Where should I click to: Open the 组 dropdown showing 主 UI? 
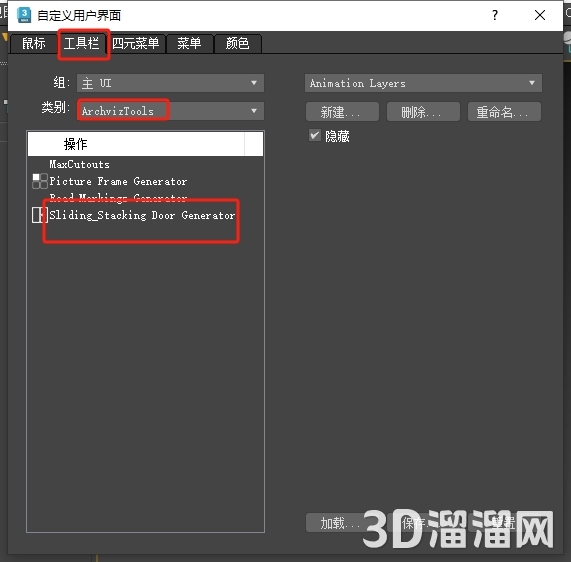tap(170, 83)
